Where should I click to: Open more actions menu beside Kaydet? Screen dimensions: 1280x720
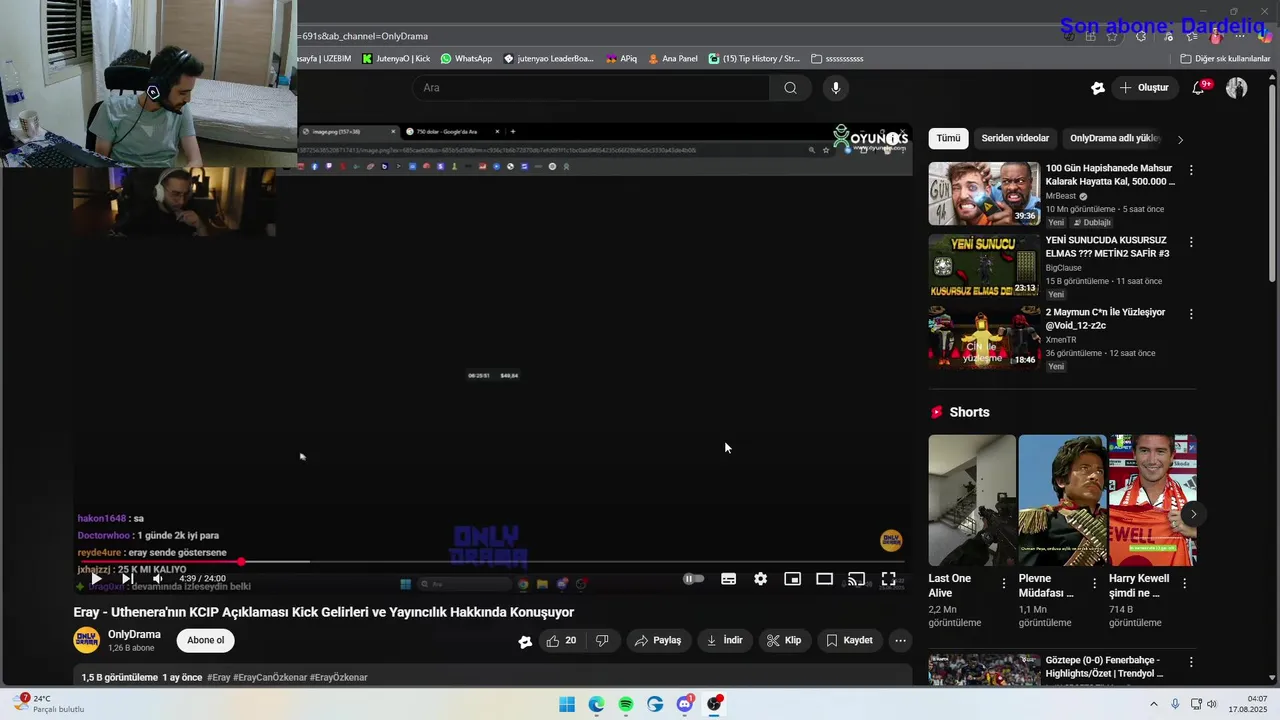(x=900, y=640)
